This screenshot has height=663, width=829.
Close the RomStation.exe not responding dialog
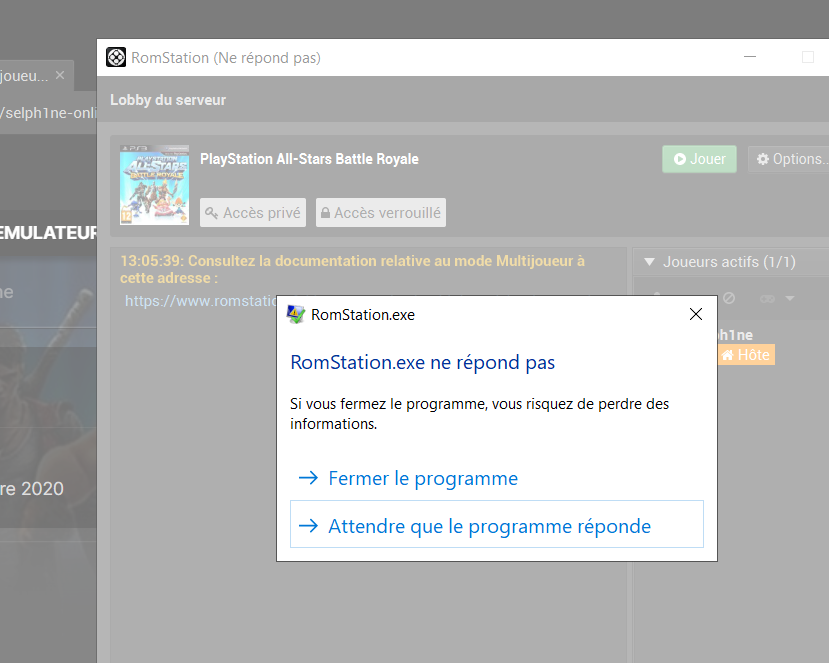(696, 314)
